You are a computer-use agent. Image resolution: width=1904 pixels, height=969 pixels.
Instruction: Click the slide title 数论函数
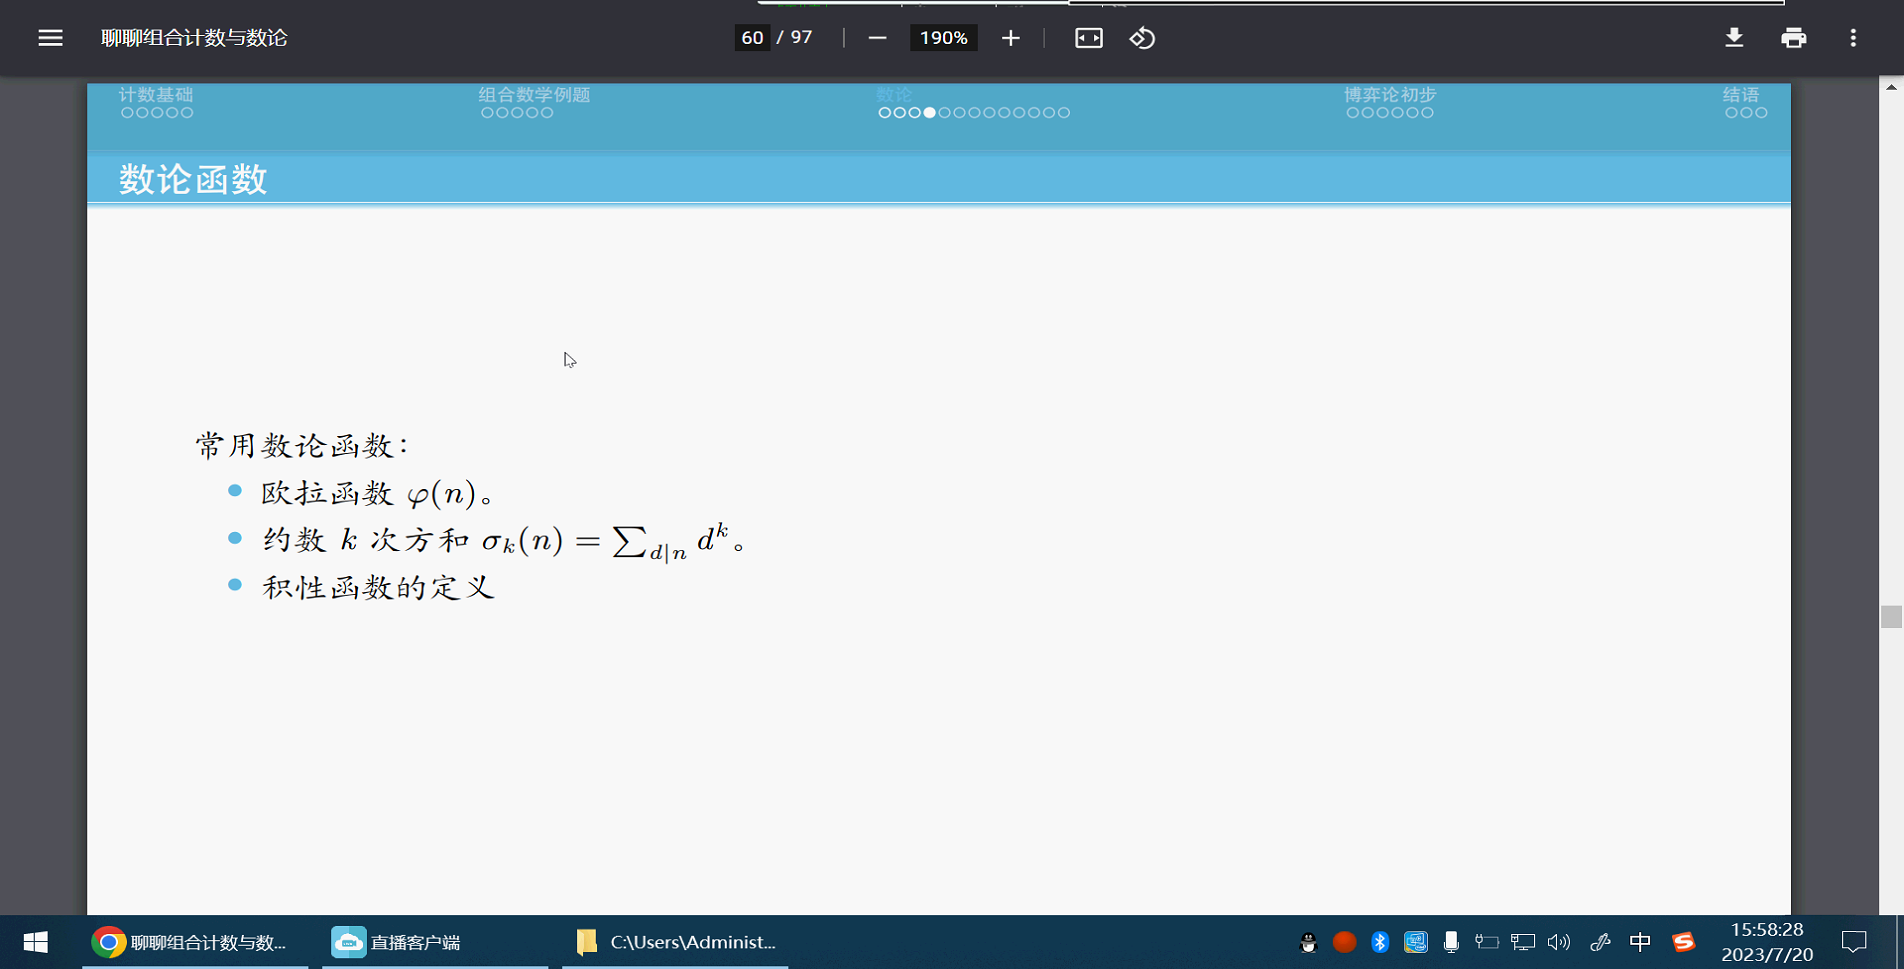(193, 180)
